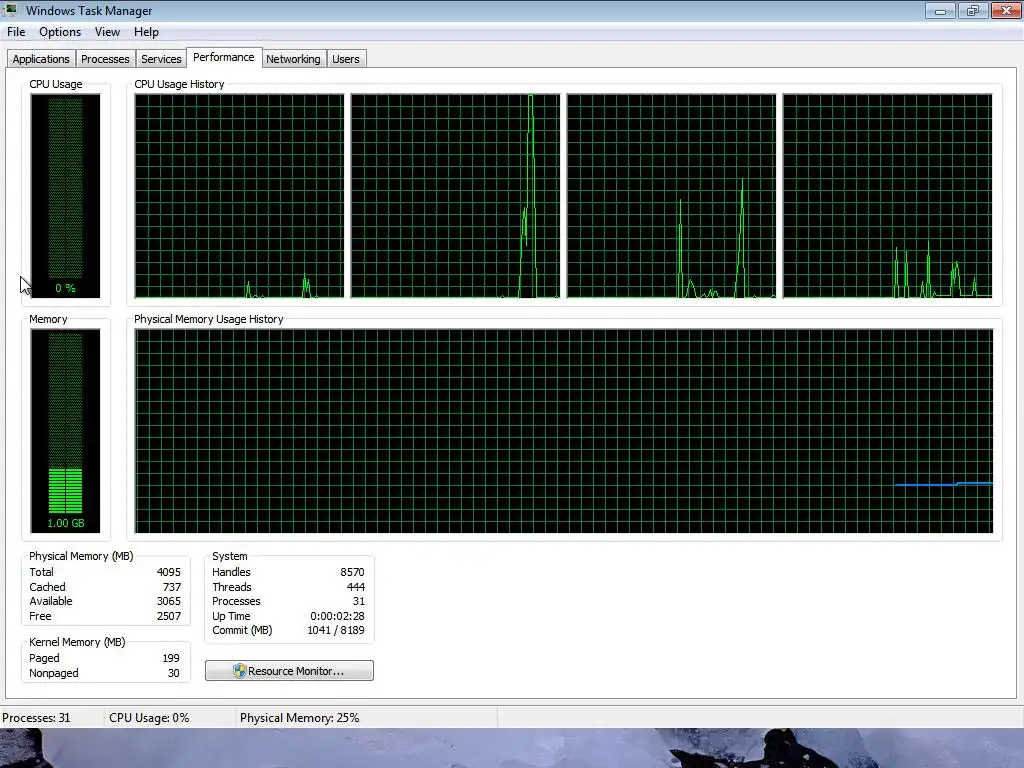Click the fourth CPU core history graph

(888, 196)
